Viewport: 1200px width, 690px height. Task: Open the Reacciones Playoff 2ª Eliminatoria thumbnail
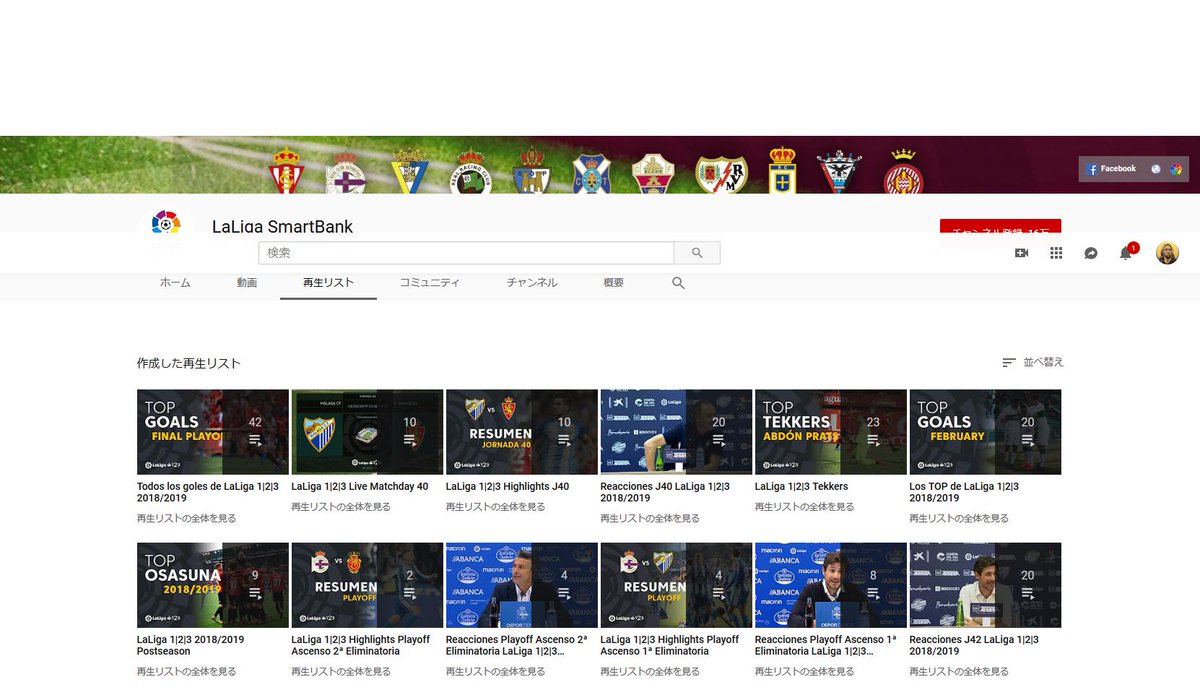522,585
